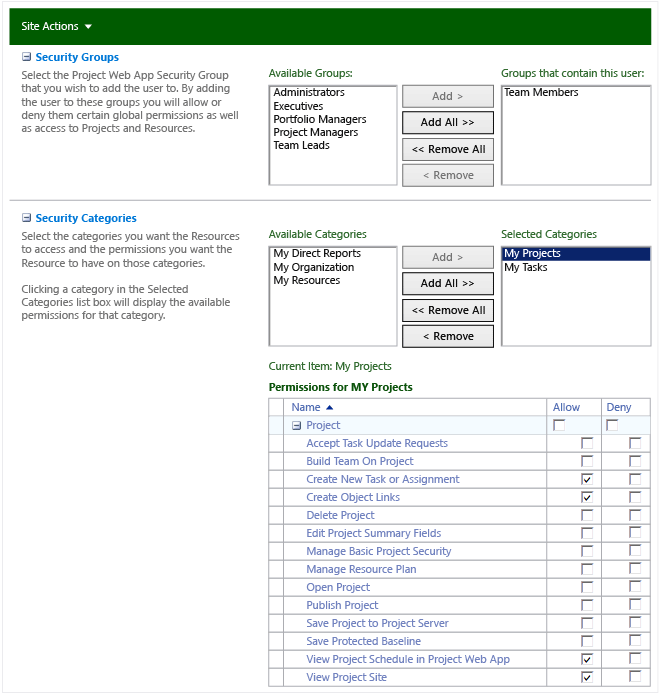Click < Remove for Security Categories
The image size is (660, 694).
448,336
